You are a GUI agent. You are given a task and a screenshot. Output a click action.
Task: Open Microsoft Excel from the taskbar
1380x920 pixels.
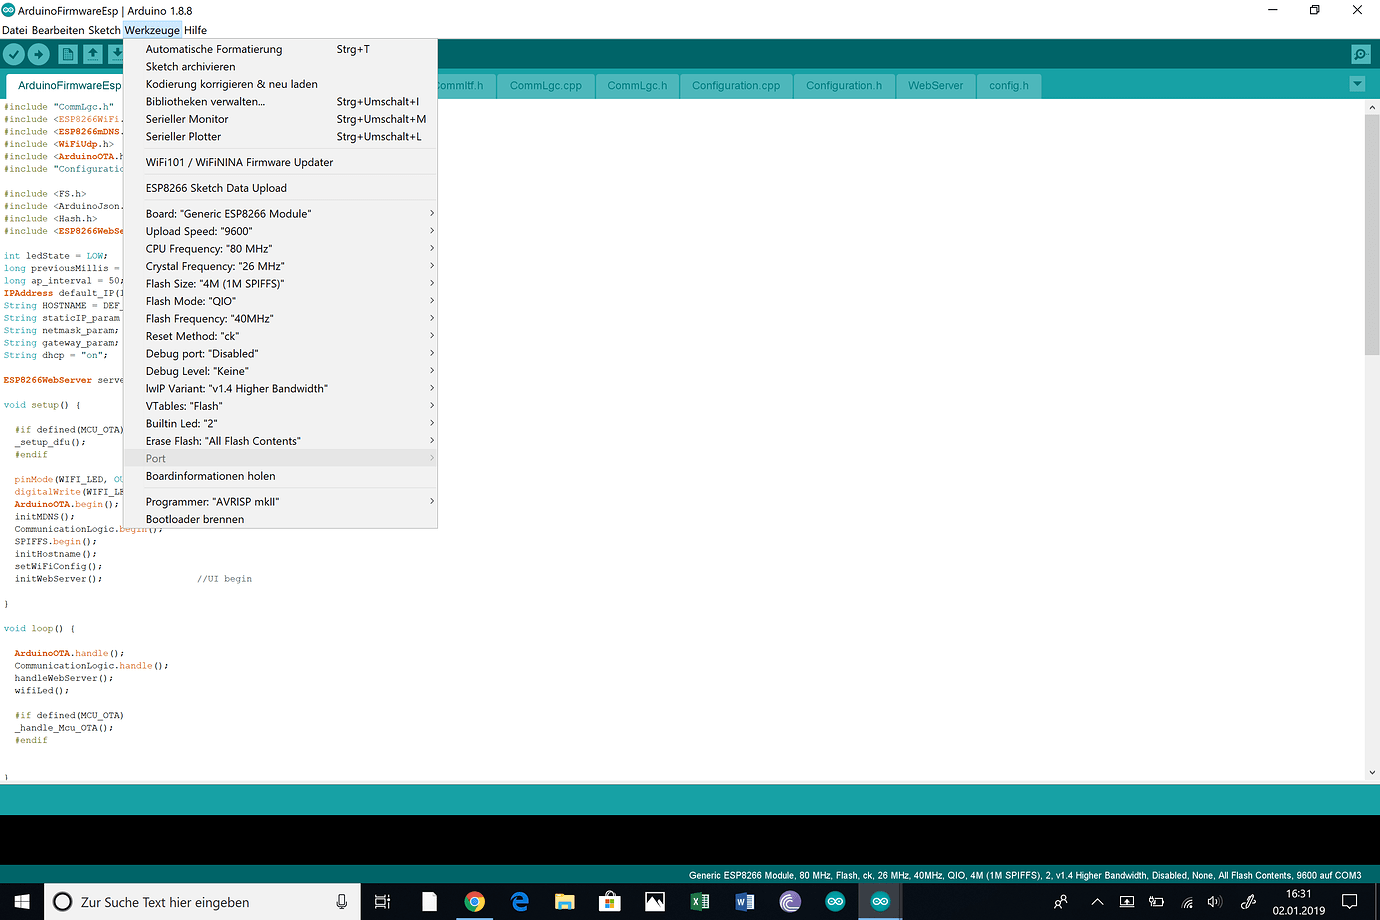700,901
